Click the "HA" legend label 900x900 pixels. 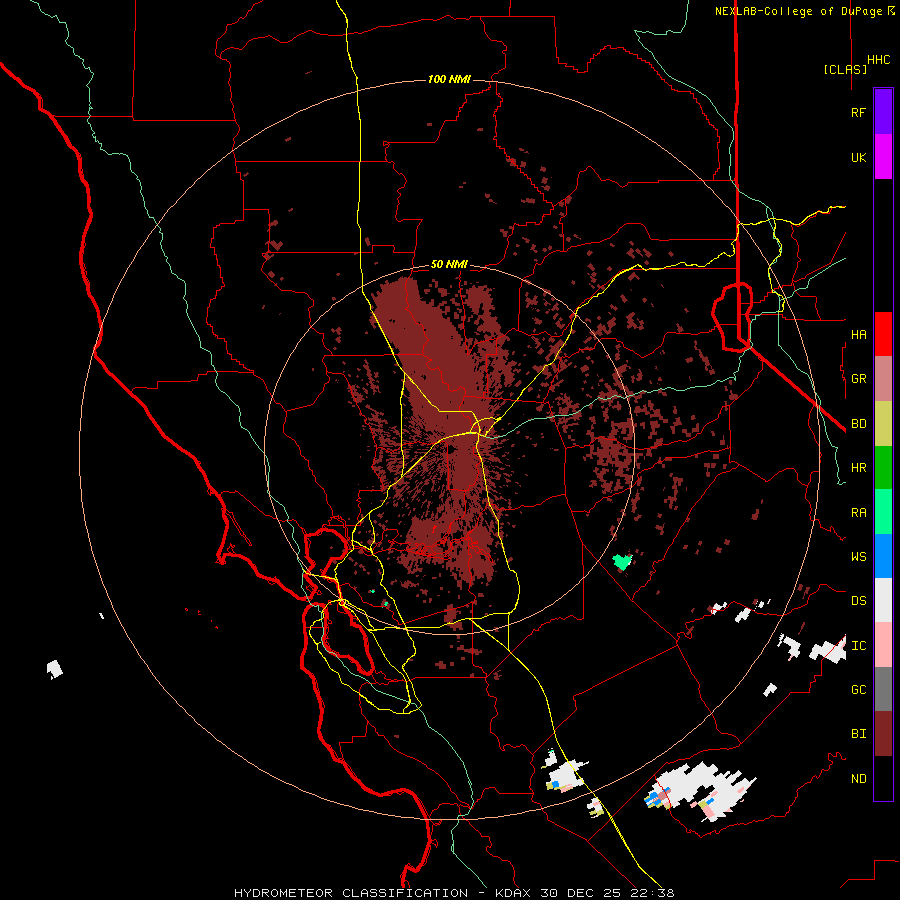[x=859, y=334]
